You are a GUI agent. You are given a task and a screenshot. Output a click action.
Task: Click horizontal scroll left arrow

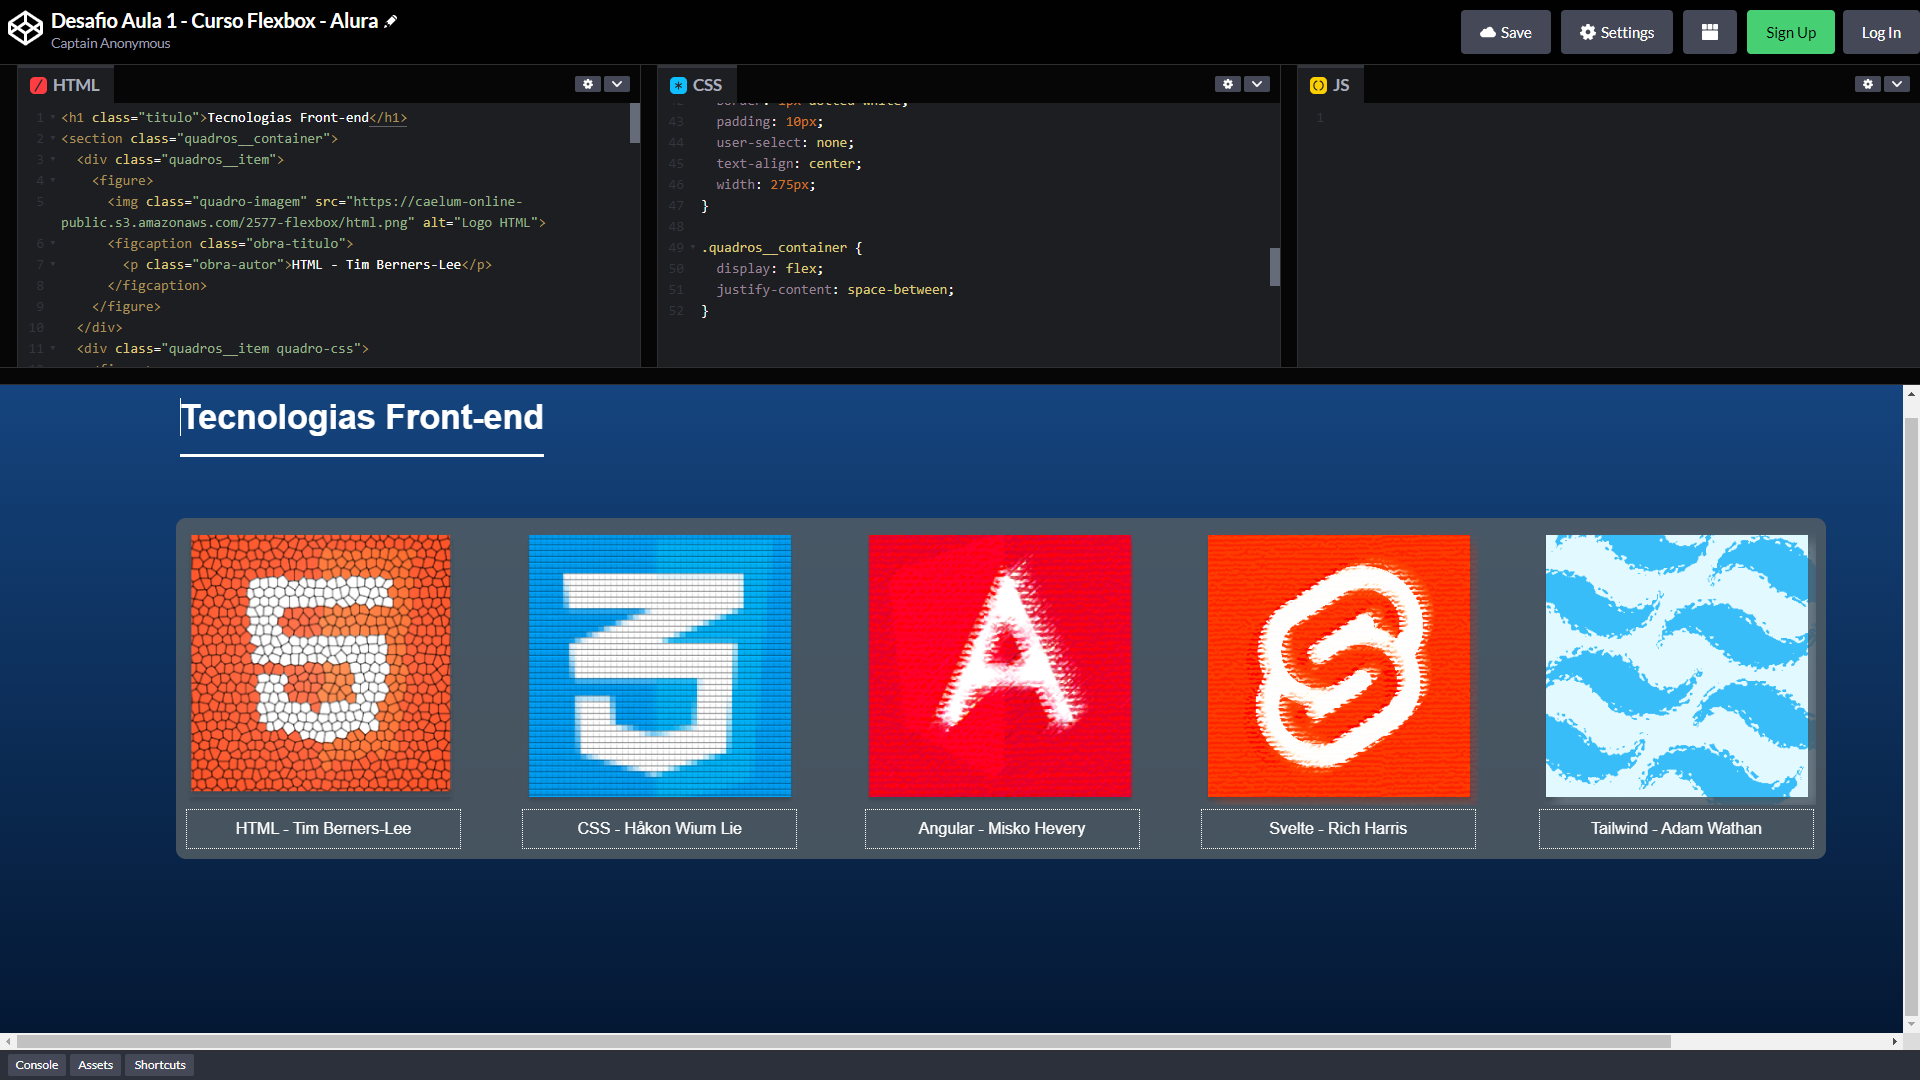pos(8,1041)
